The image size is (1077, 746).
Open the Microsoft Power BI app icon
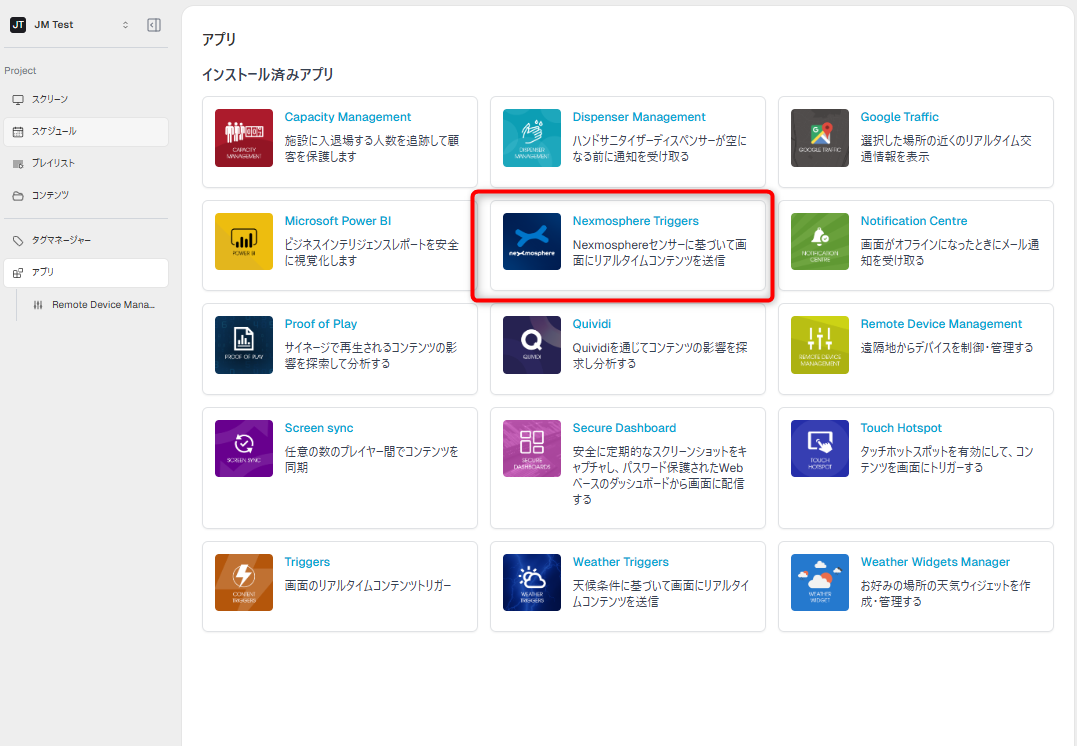click(244, 242)
